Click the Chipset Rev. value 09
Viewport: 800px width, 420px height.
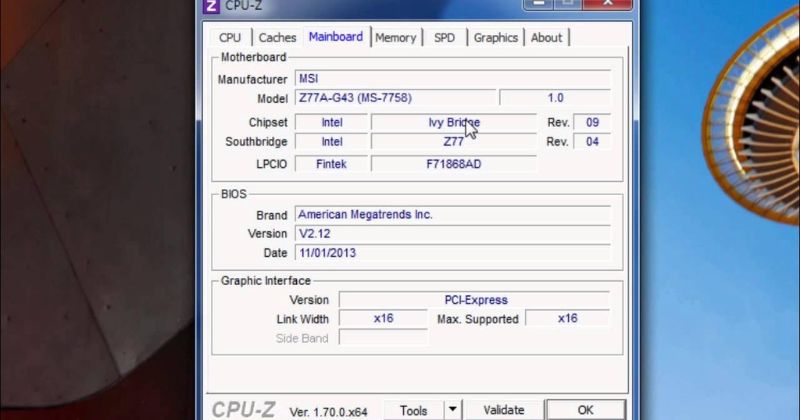tap(592, 122)
